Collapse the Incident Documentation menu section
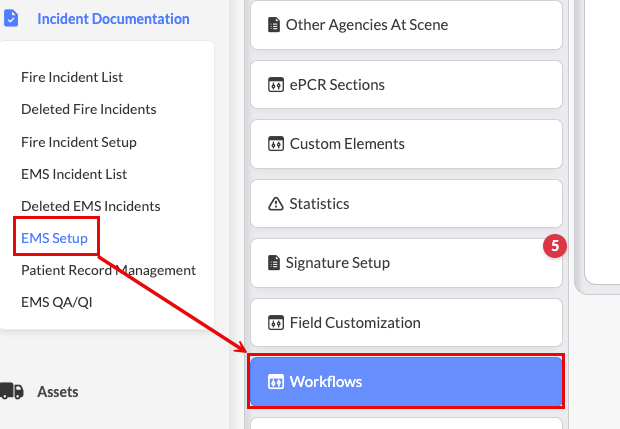 click(112, 18)
